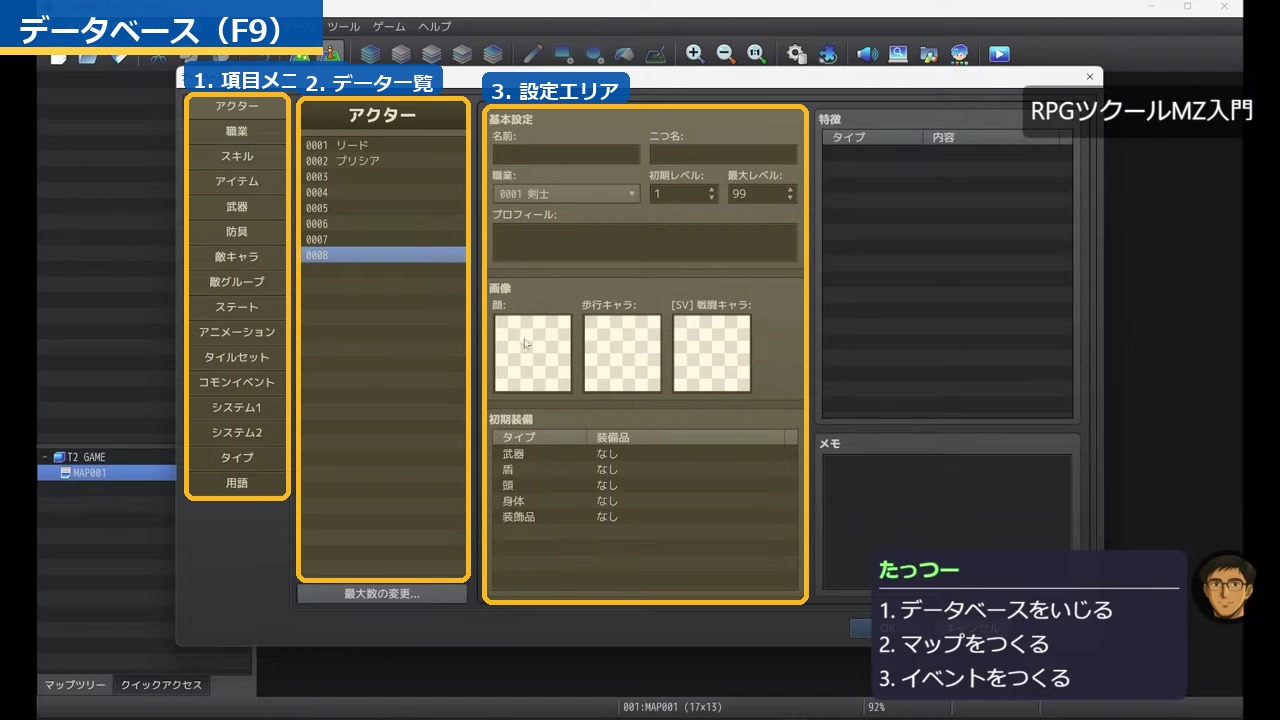Select the 武器 initial equipment row

click(645, 454)
